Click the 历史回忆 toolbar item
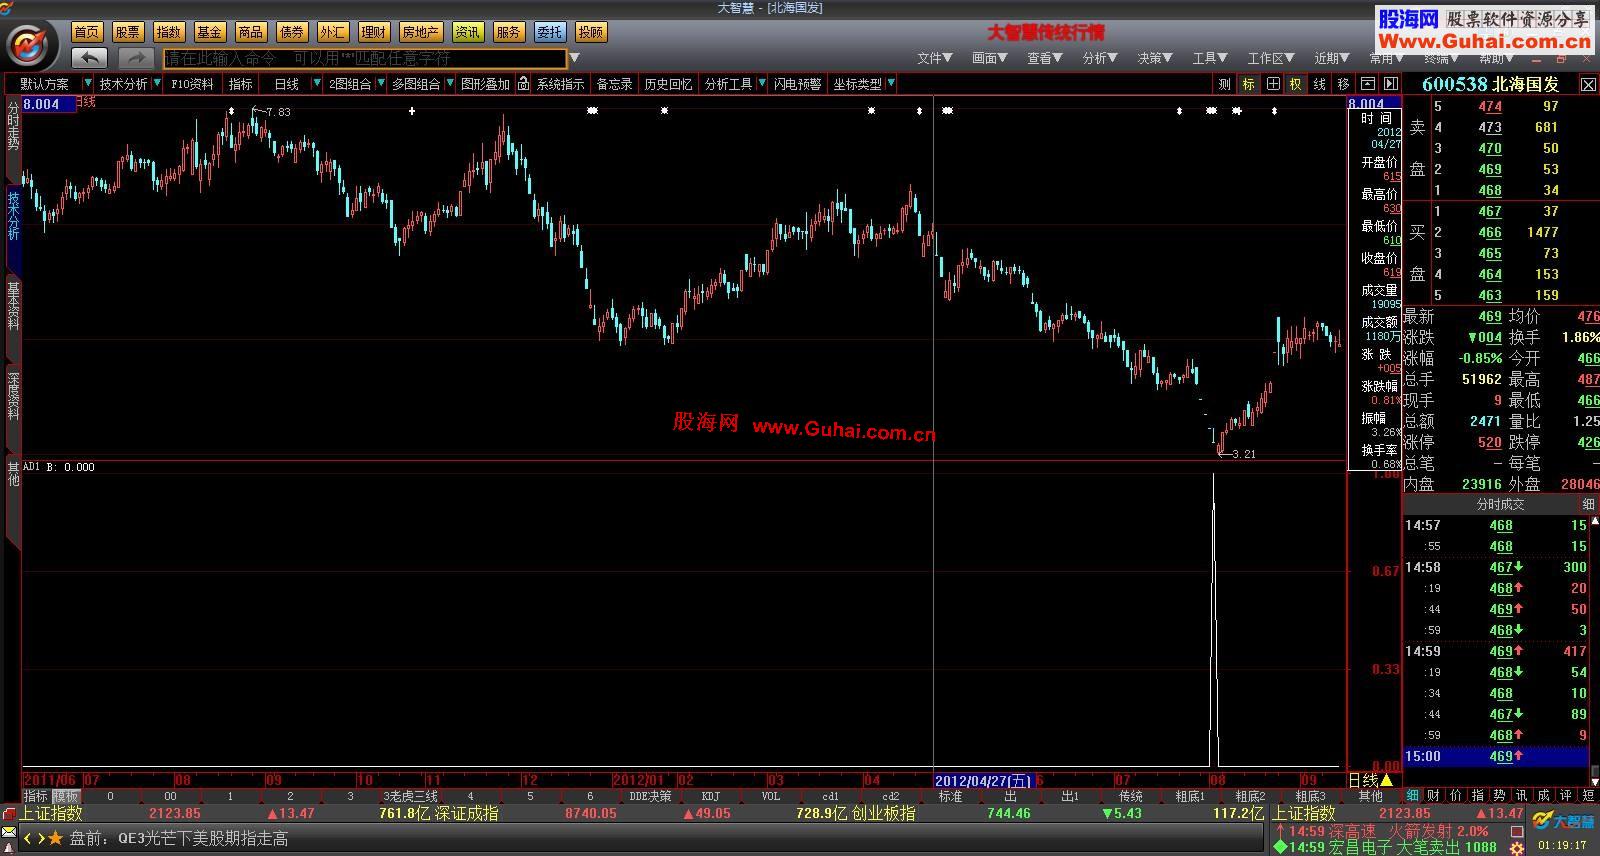This screenshot has width=1600, height=856. pos(668,84)
